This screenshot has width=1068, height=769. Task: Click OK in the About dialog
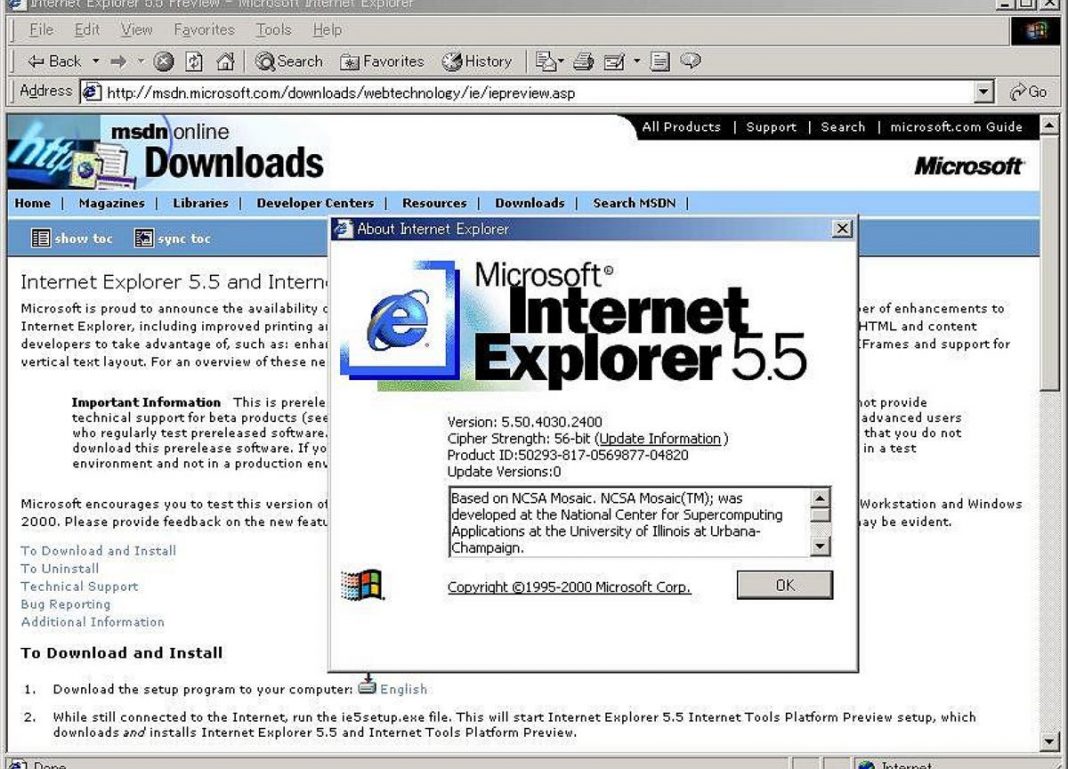(785, 585)
